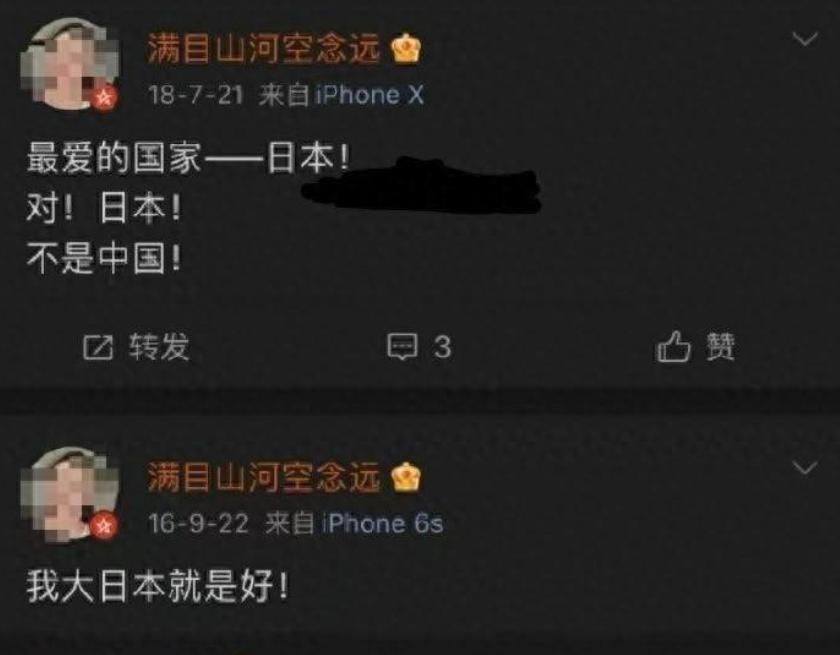840x655 pixels.
Task: Open the second post's pixelated avatar
Action: pyautogui.click(x=69, y=494)
